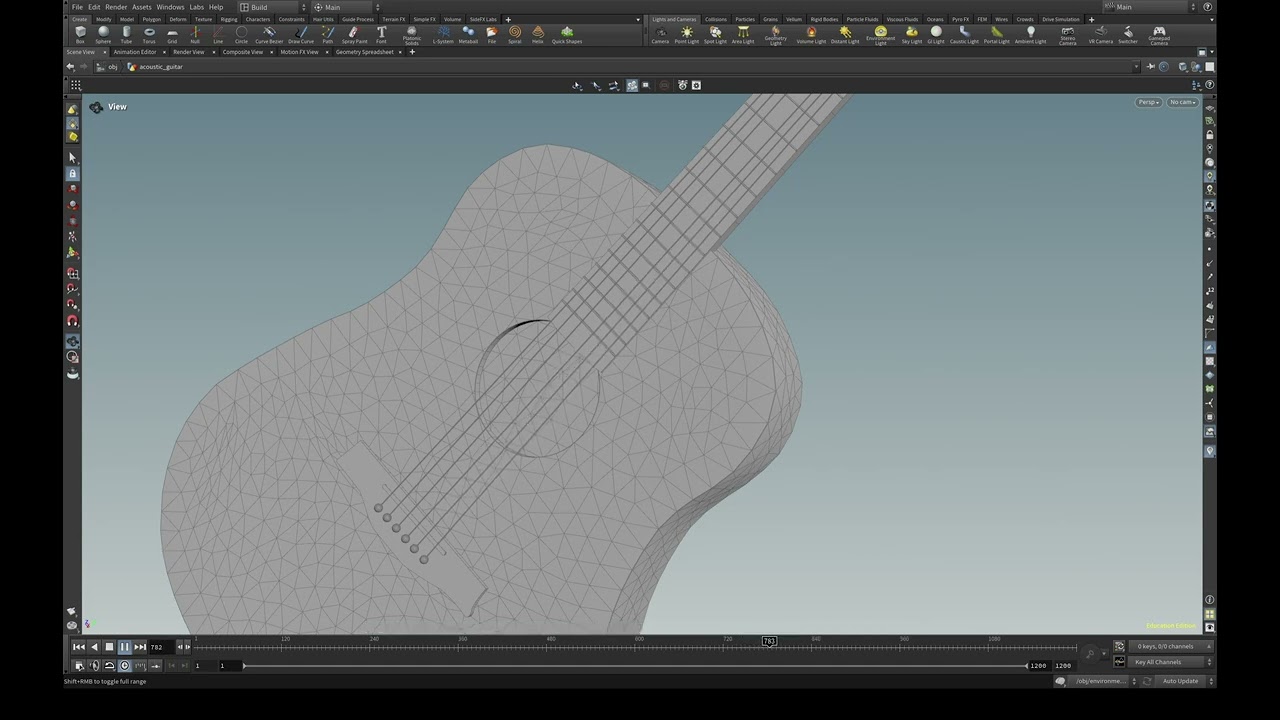Click the frame 783 timeline marker
Image resolution: width=1280 pixels, height=720 pixels.
pos(769,641)
